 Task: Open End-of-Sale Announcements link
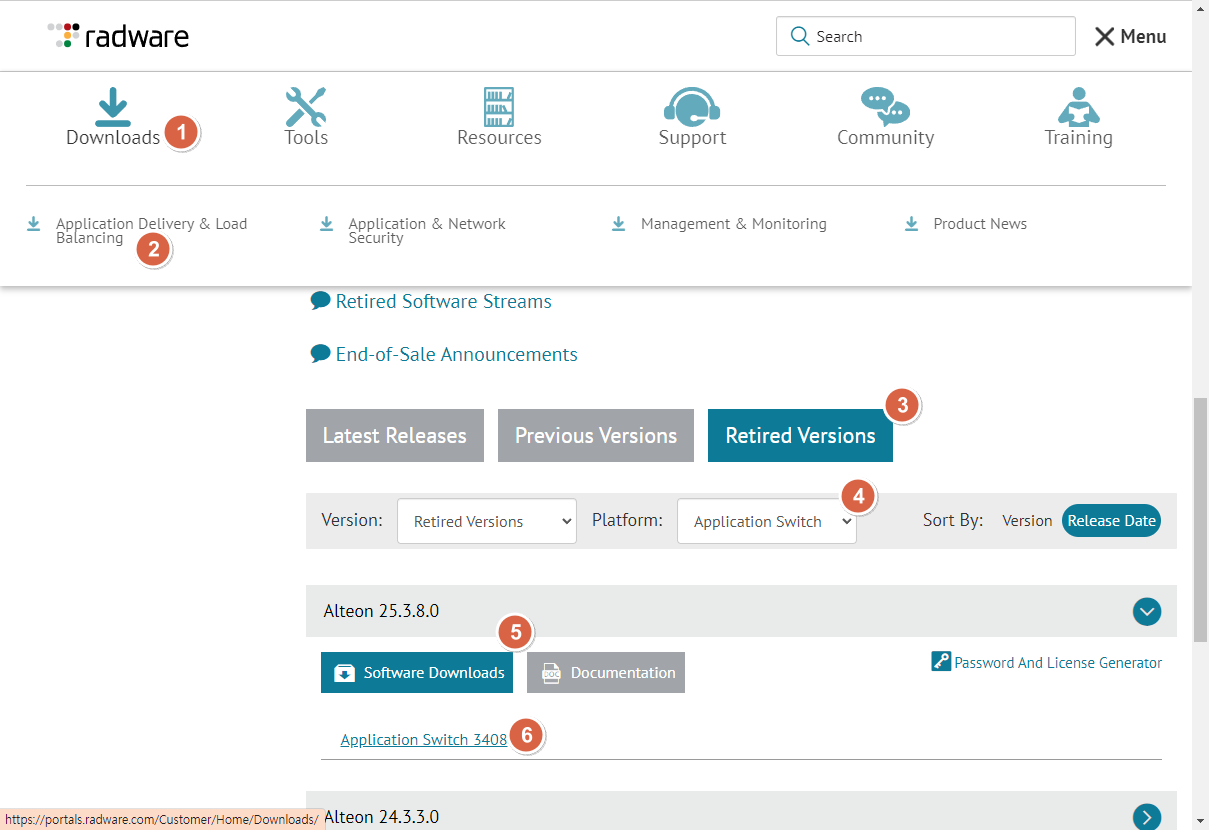457,354
